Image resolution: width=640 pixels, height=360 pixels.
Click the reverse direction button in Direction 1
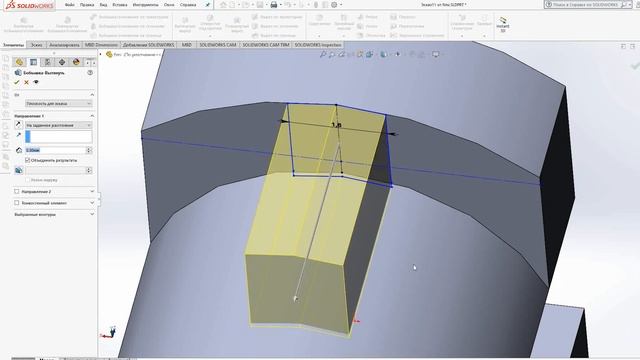(18, 125)
